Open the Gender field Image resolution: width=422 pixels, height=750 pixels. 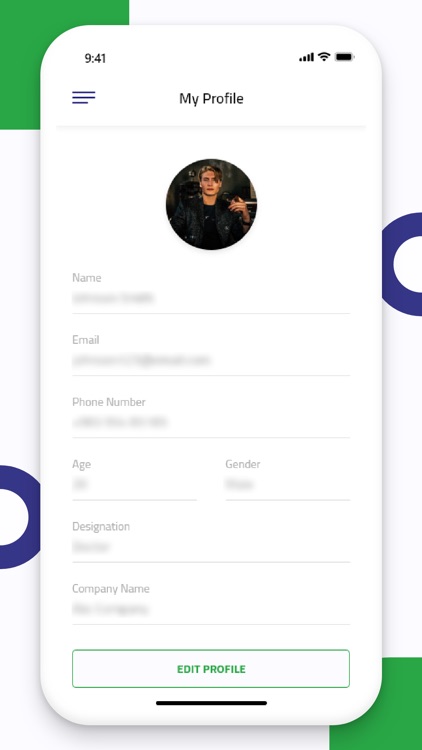tap(288, 479)
